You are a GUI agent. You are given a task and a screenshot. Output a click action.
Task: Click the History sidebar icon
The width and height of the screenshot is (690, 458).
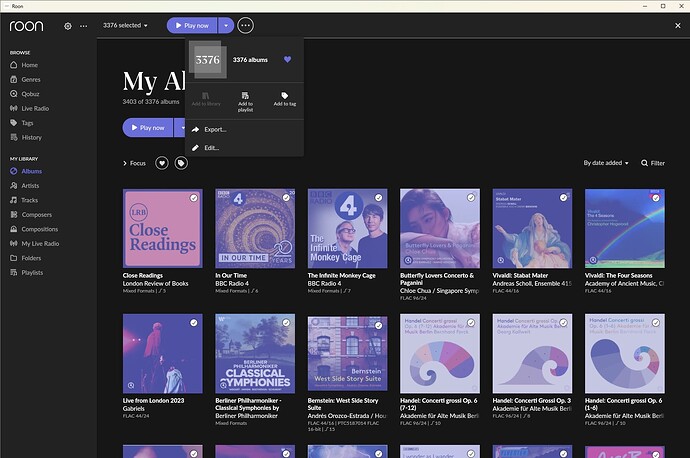tap(14, 137)
